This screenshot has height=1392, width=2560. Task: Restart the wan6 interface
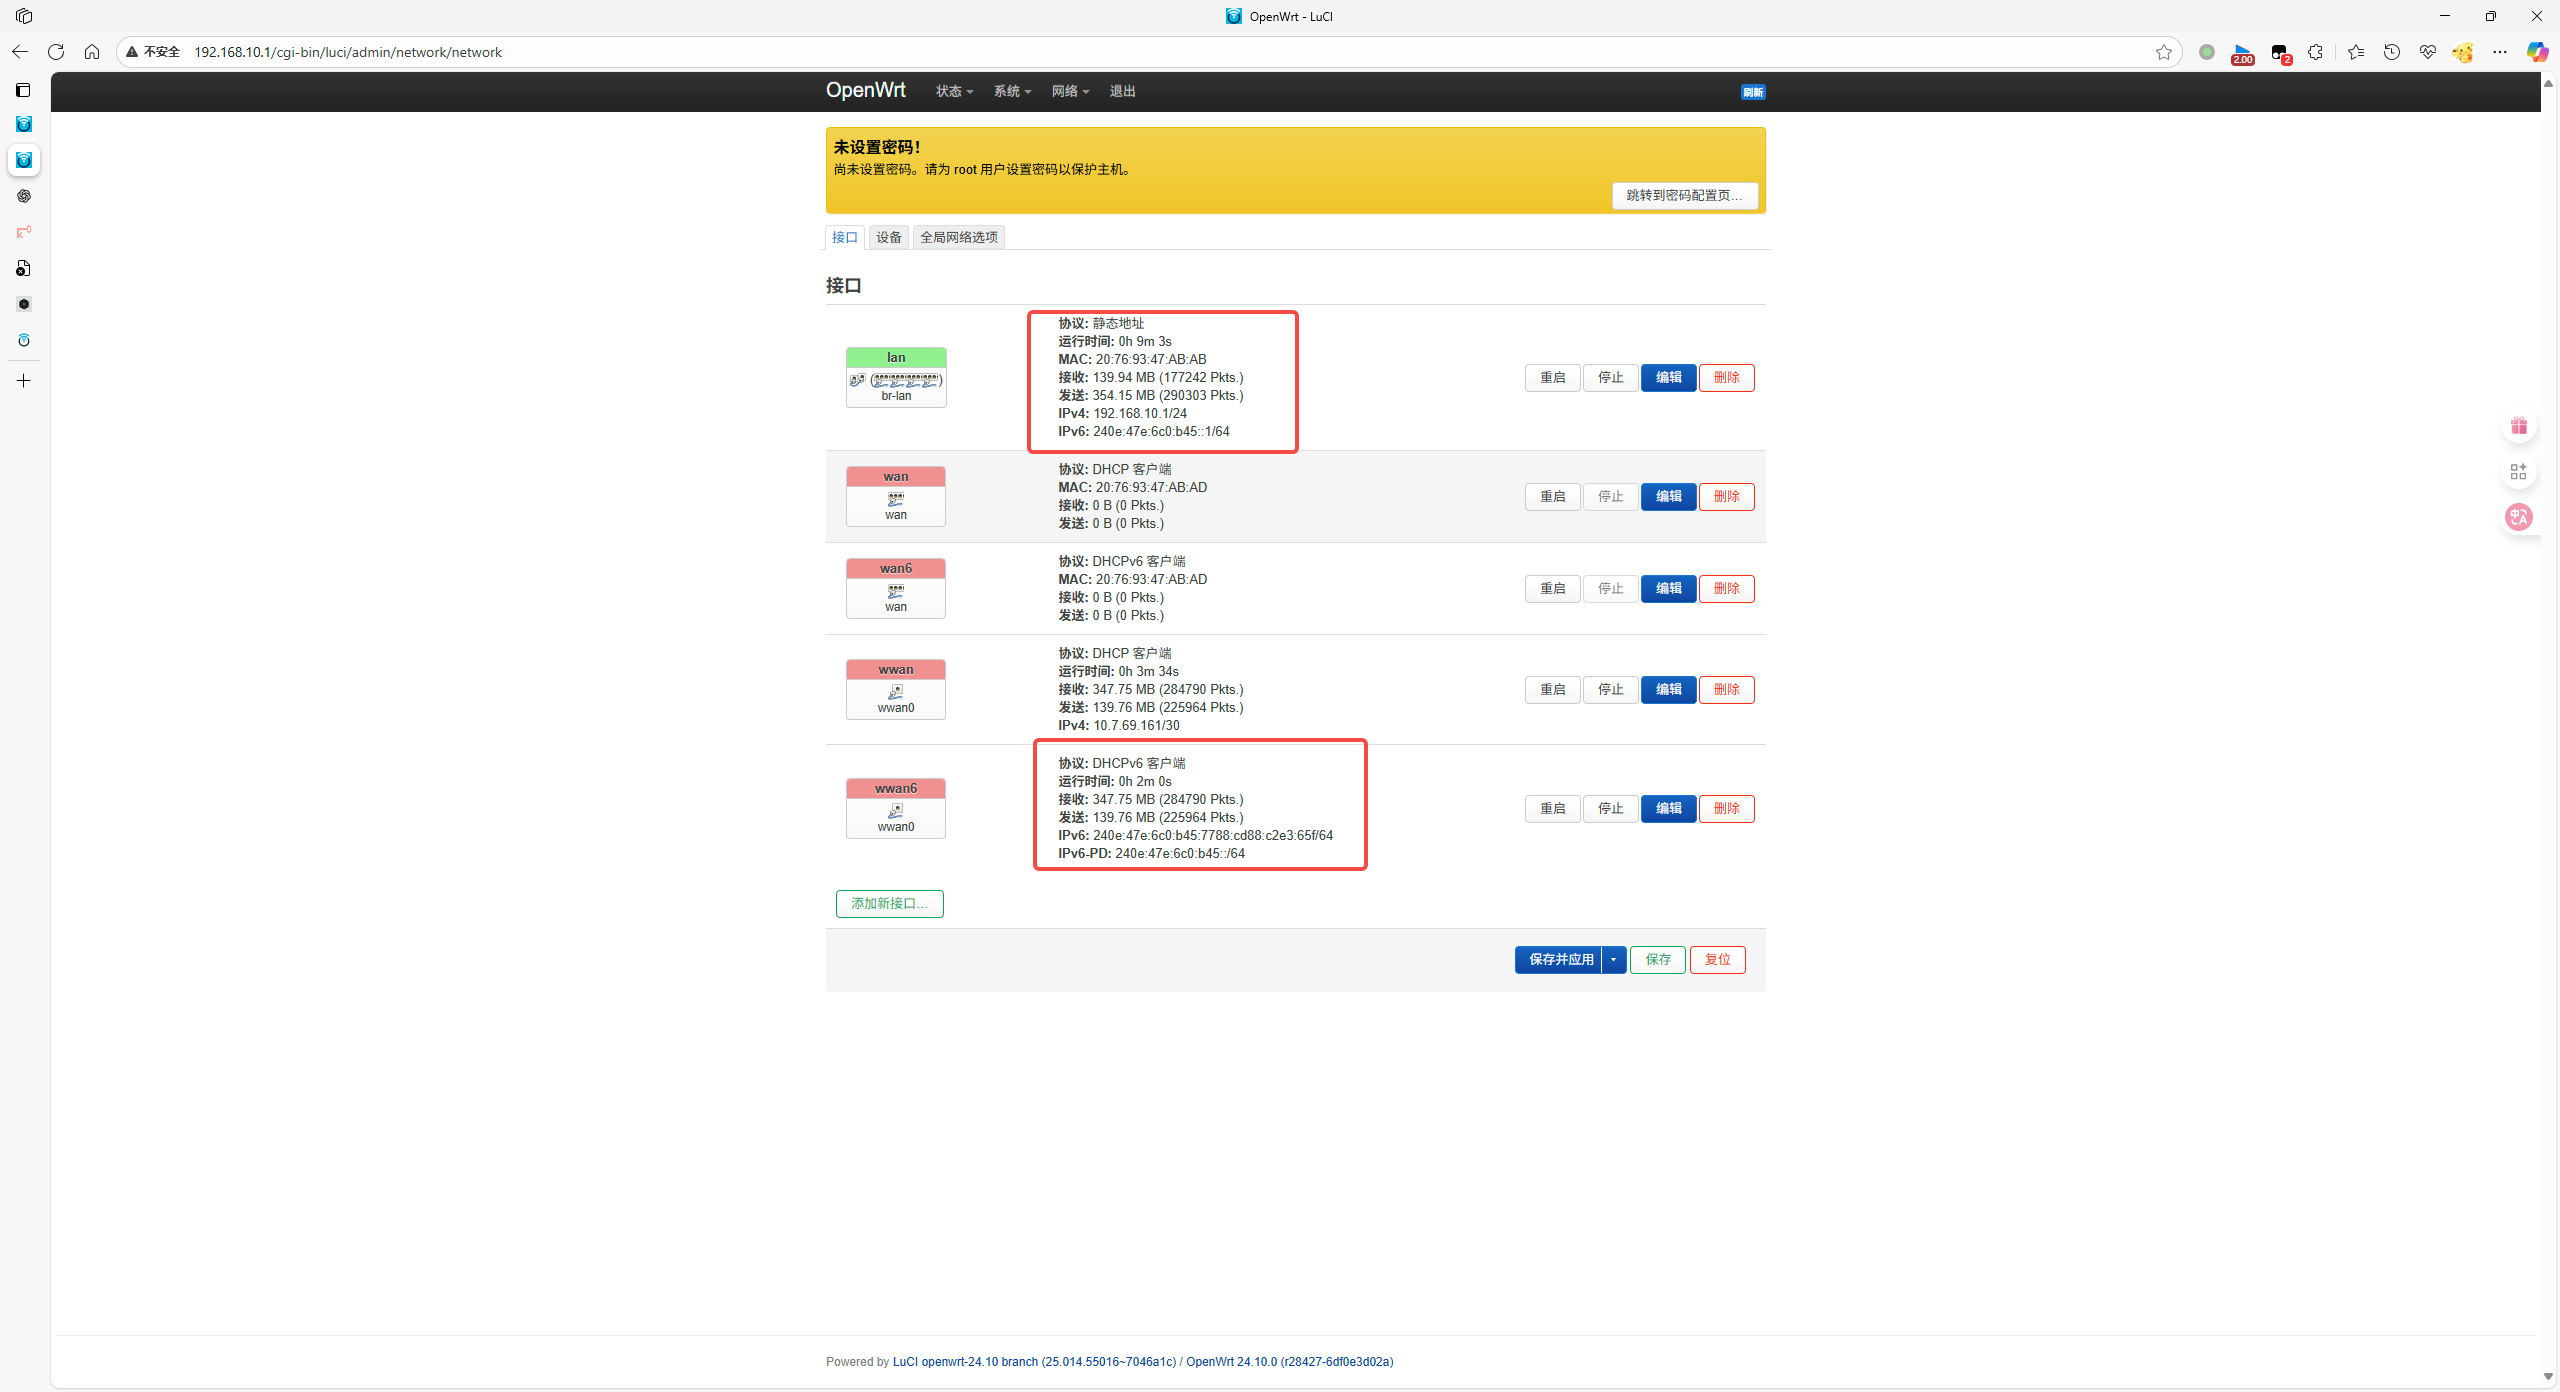[x=1552, y=588]
